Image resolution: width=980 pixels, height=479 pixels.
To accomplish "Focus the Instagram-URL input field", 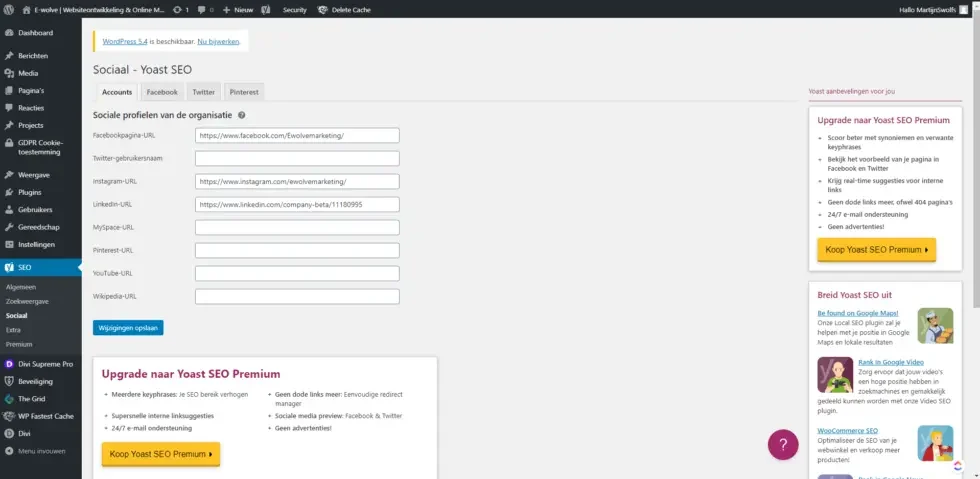I will click(297, 181).
